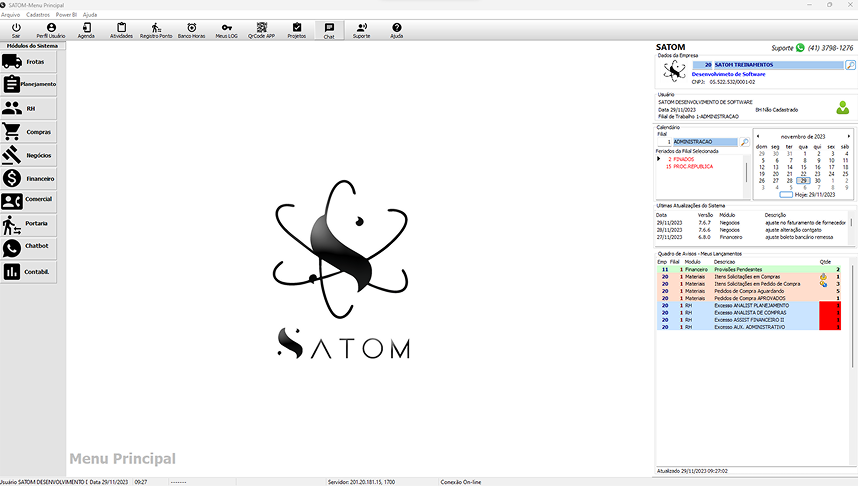This screenshot has width=858, height=486.
Task: Open the Financeiro module
Action: 29,178
